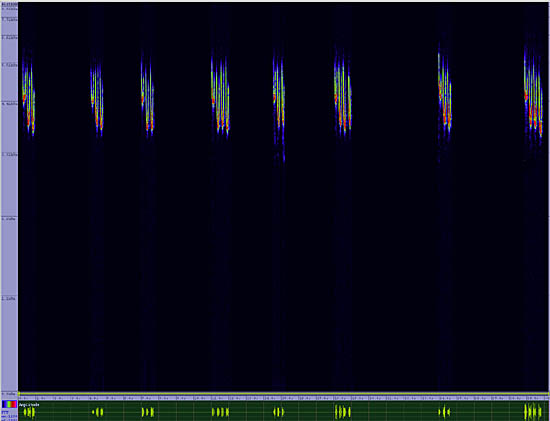The height and width of the screenshot is (421, 550).
Task: Click the yellow position bar below the spectrogram
Action: (284, 394)
